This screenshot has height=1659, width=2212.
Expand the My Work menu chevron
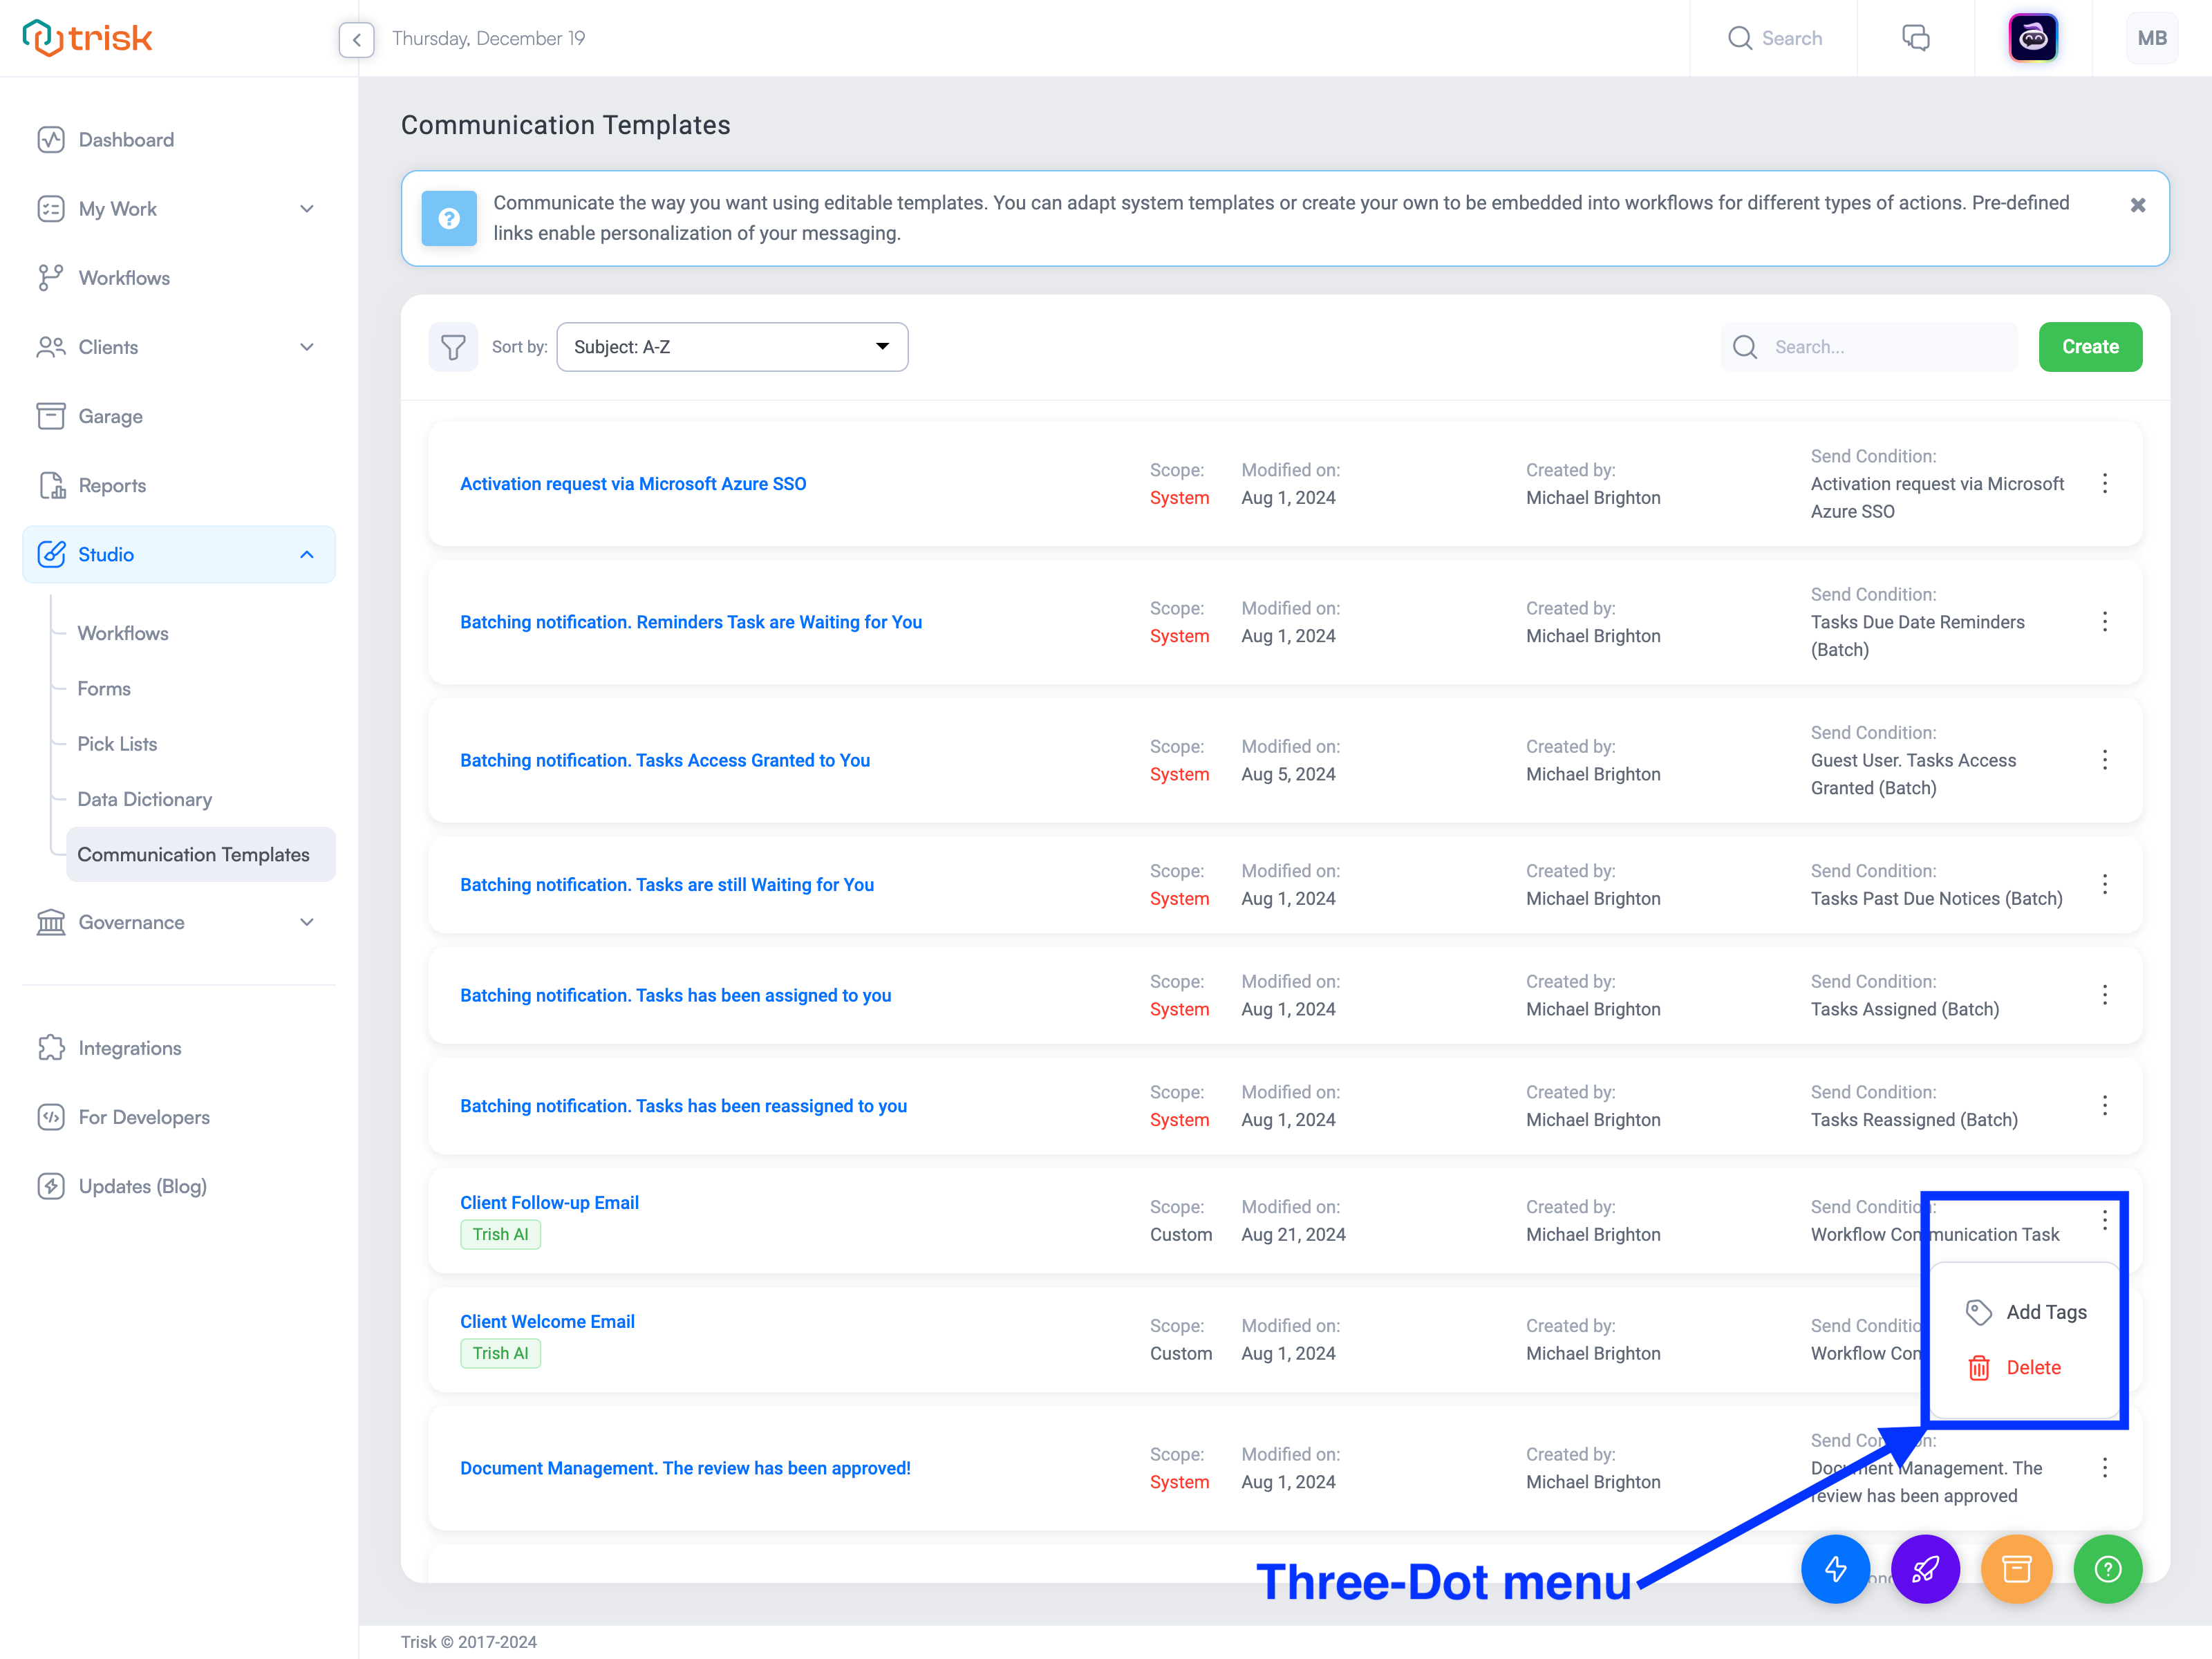[307, 209]
